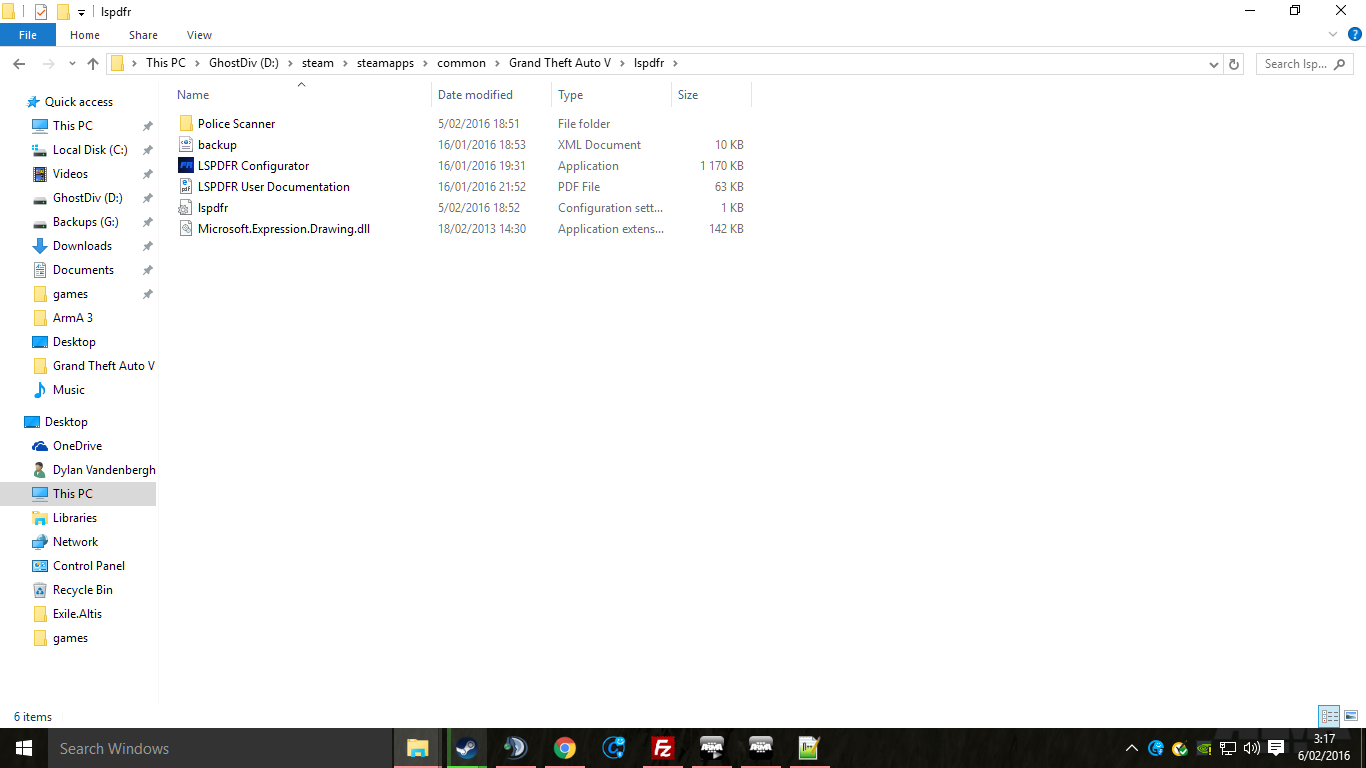Screen dimensions: 1366x768
Task: Open the Action Center notifications
Action: pos(1276,748)
